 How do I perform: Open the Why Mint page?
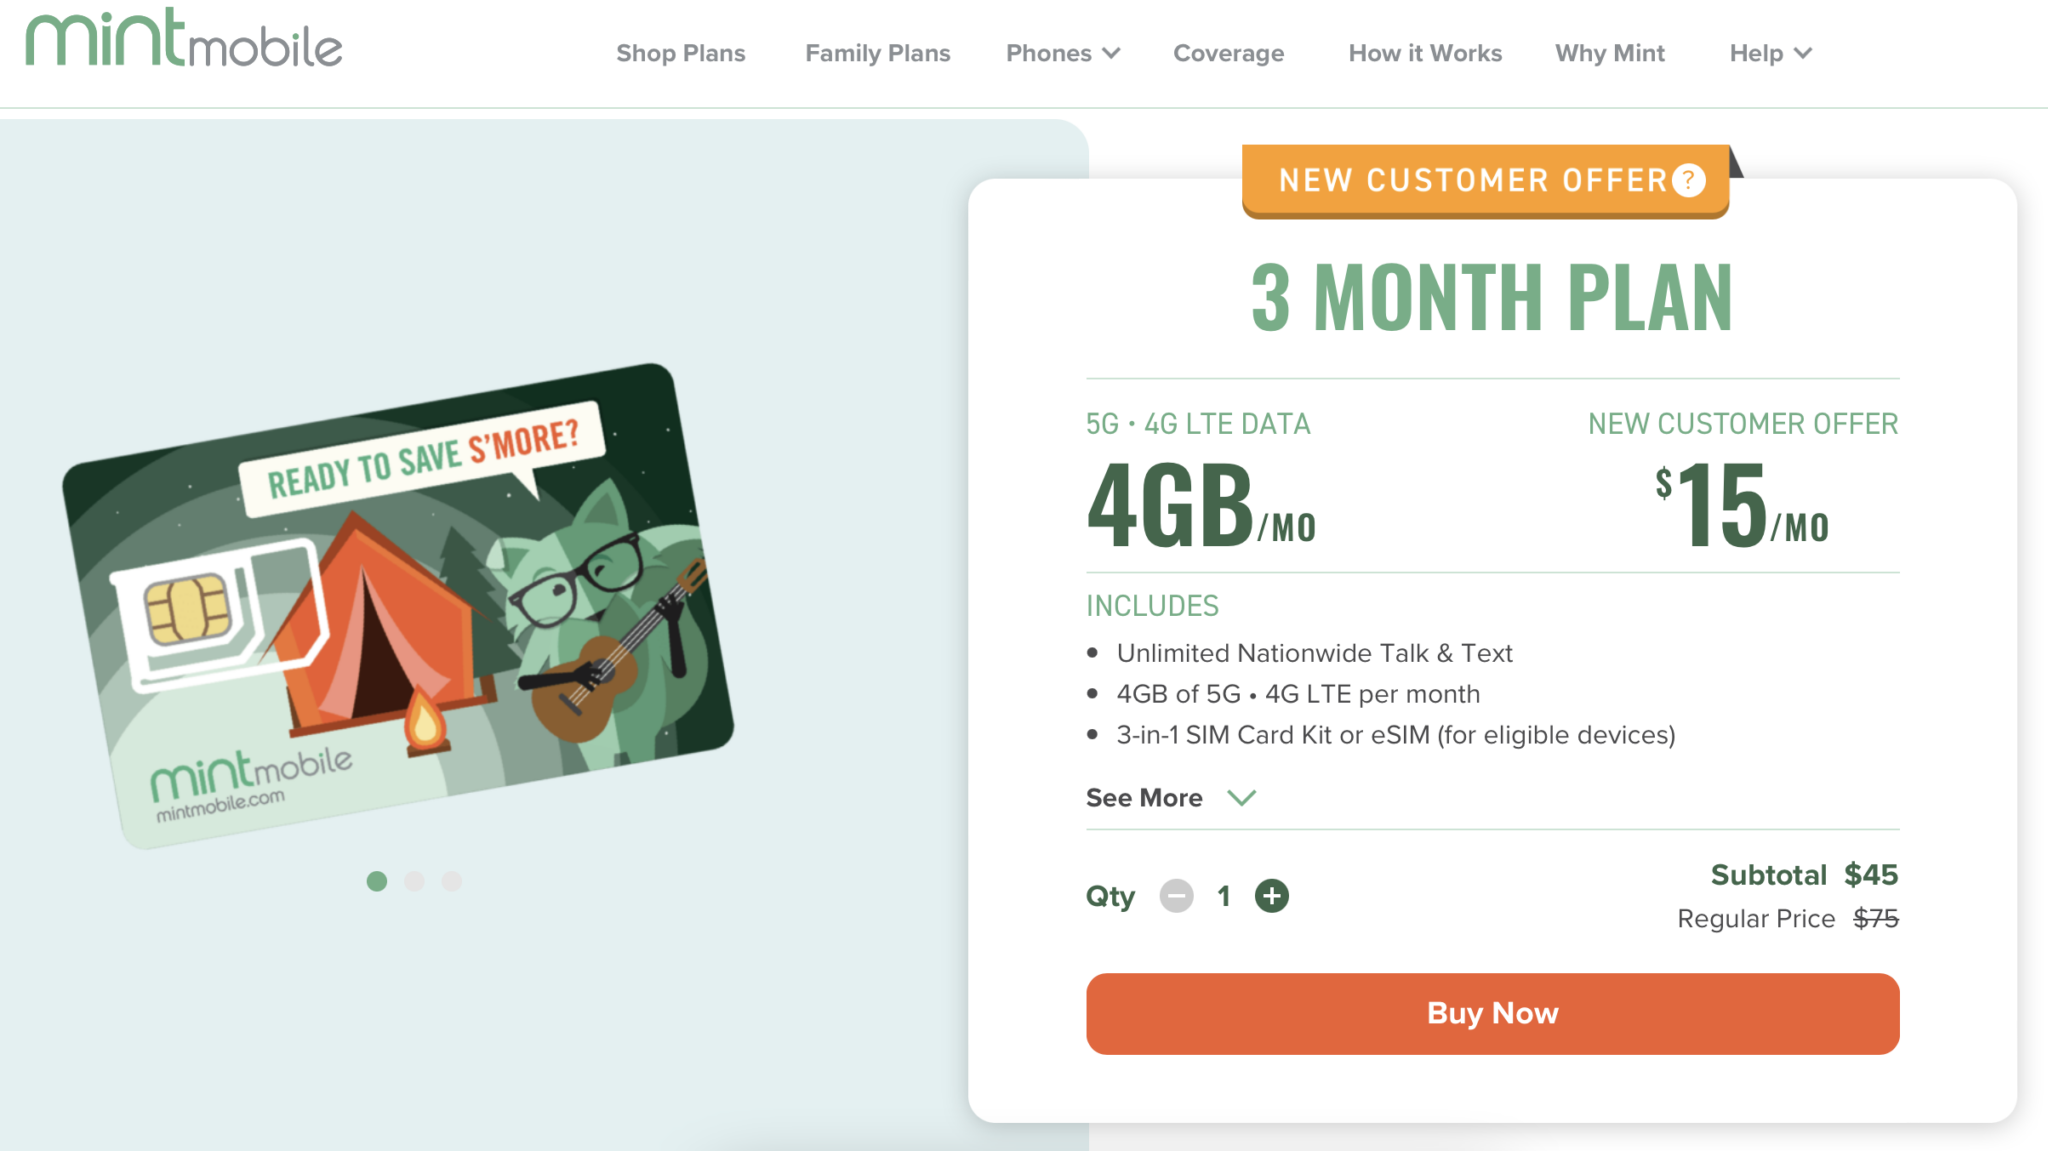click(x=1610, y=53)
